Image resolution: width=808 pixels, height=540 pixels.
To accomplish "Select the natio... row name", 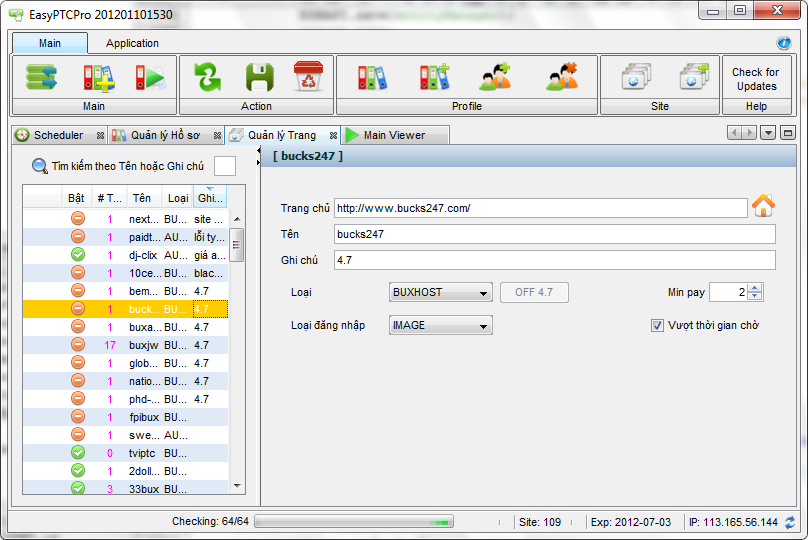I will [144, 381].
